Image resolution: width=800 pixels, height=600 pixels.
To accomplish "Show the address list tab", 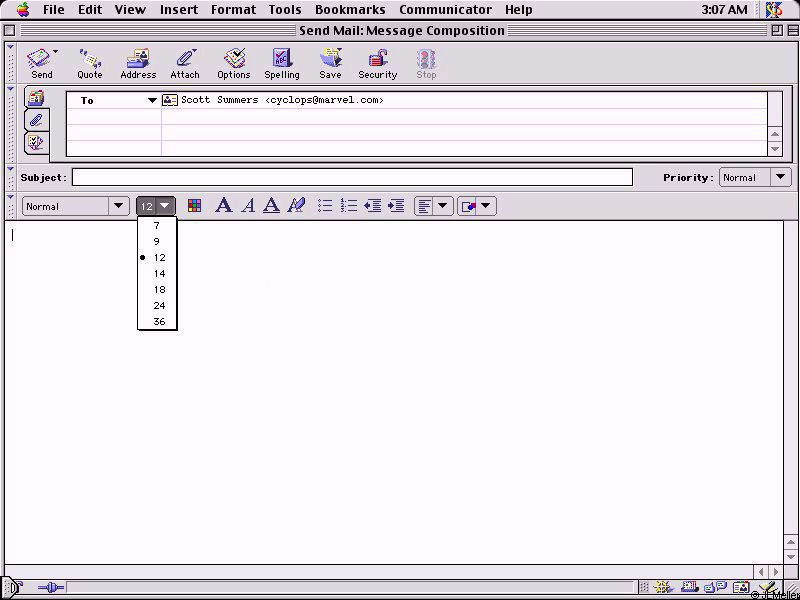I will pos(36,97).
